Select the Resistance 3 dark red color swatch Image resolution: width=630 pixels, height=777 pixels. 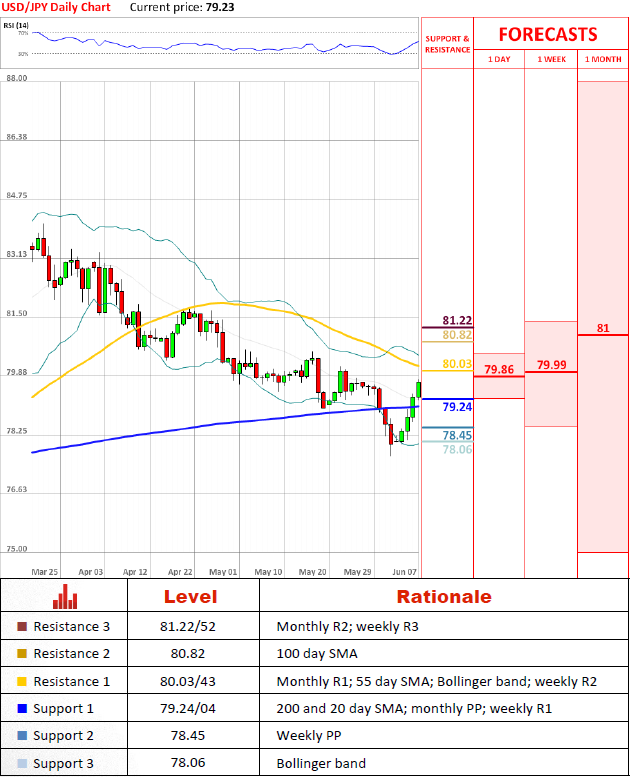[22, 626]
